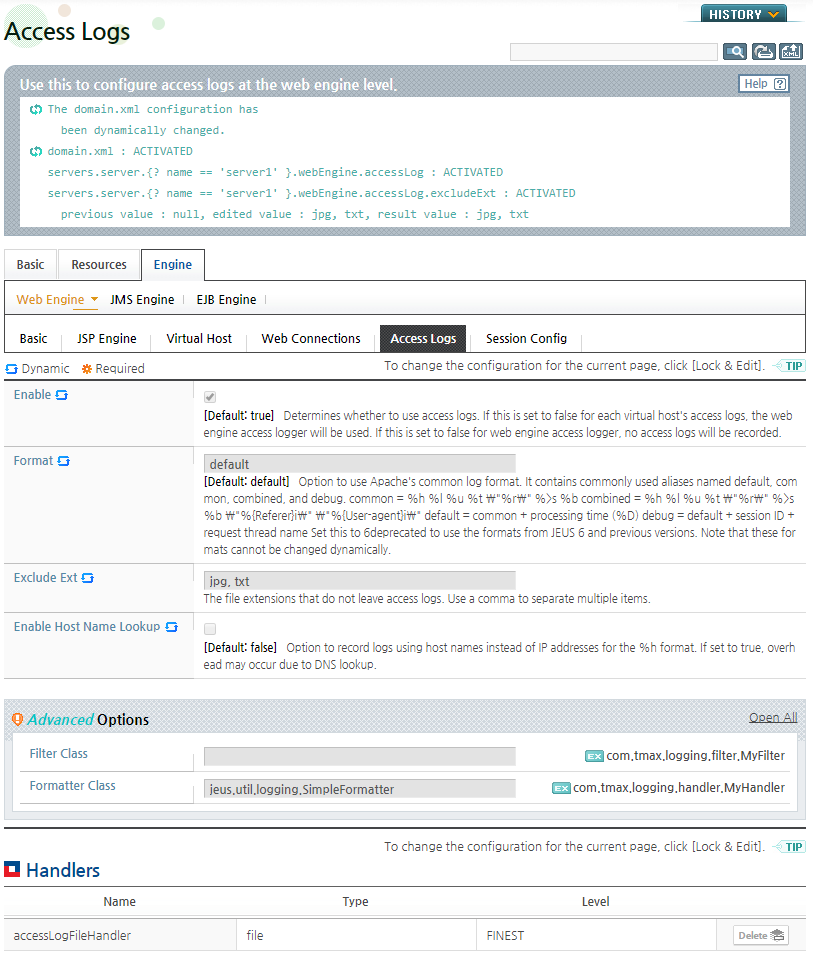Image resolution: width=813 pixels, height=958 pixels.
Task: Click dynamic icon beside Exclude Ext label
Action: pyautogui.click(x=88, y=578)
